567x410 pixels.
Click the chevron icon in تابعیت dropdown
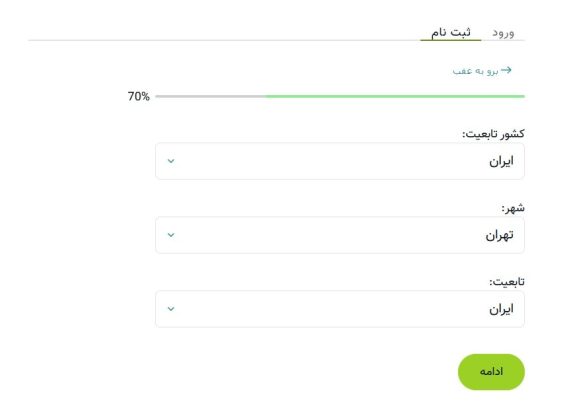tap(171, 309)
